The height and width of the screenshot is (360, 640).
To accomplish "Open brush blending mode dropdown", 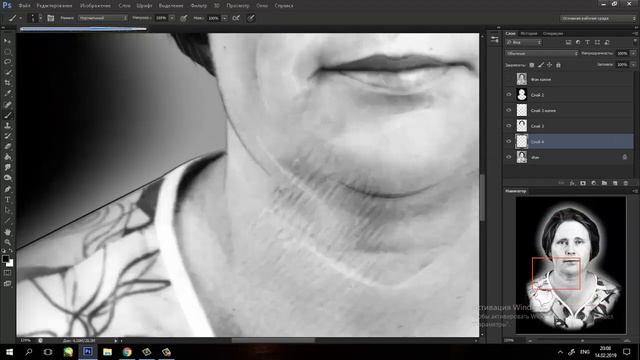I will (103, 18).
